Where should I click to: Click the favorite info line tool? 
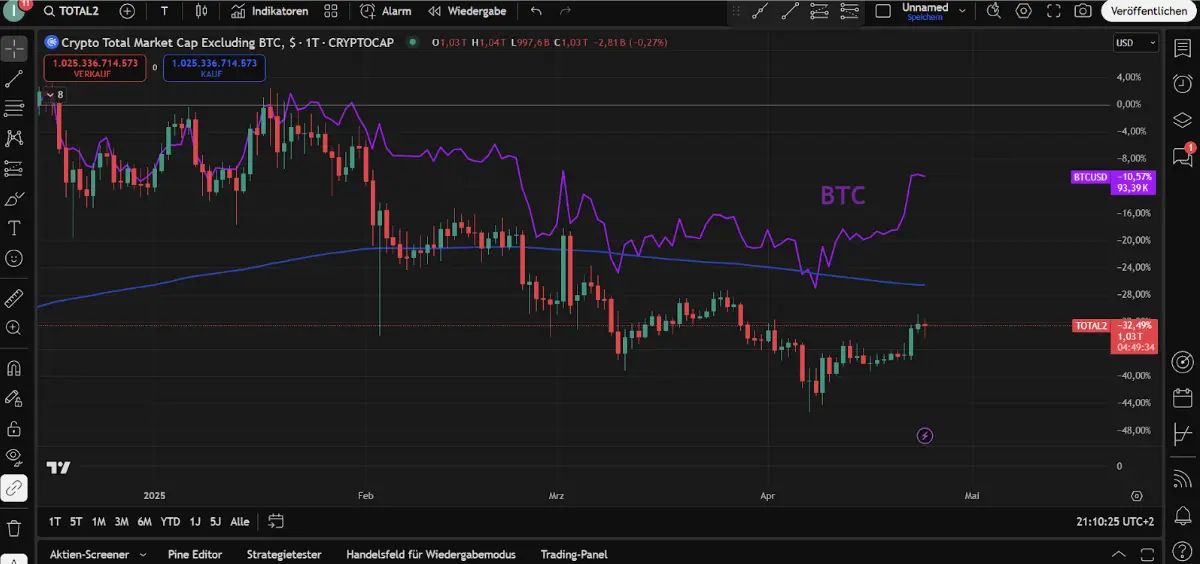pyautogui.click(x=790, y=11)
